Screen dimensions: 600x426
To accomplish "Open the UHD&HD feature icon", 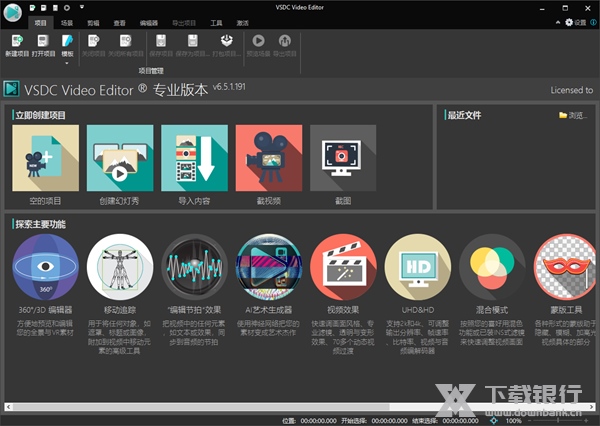I will coord(418,267).
